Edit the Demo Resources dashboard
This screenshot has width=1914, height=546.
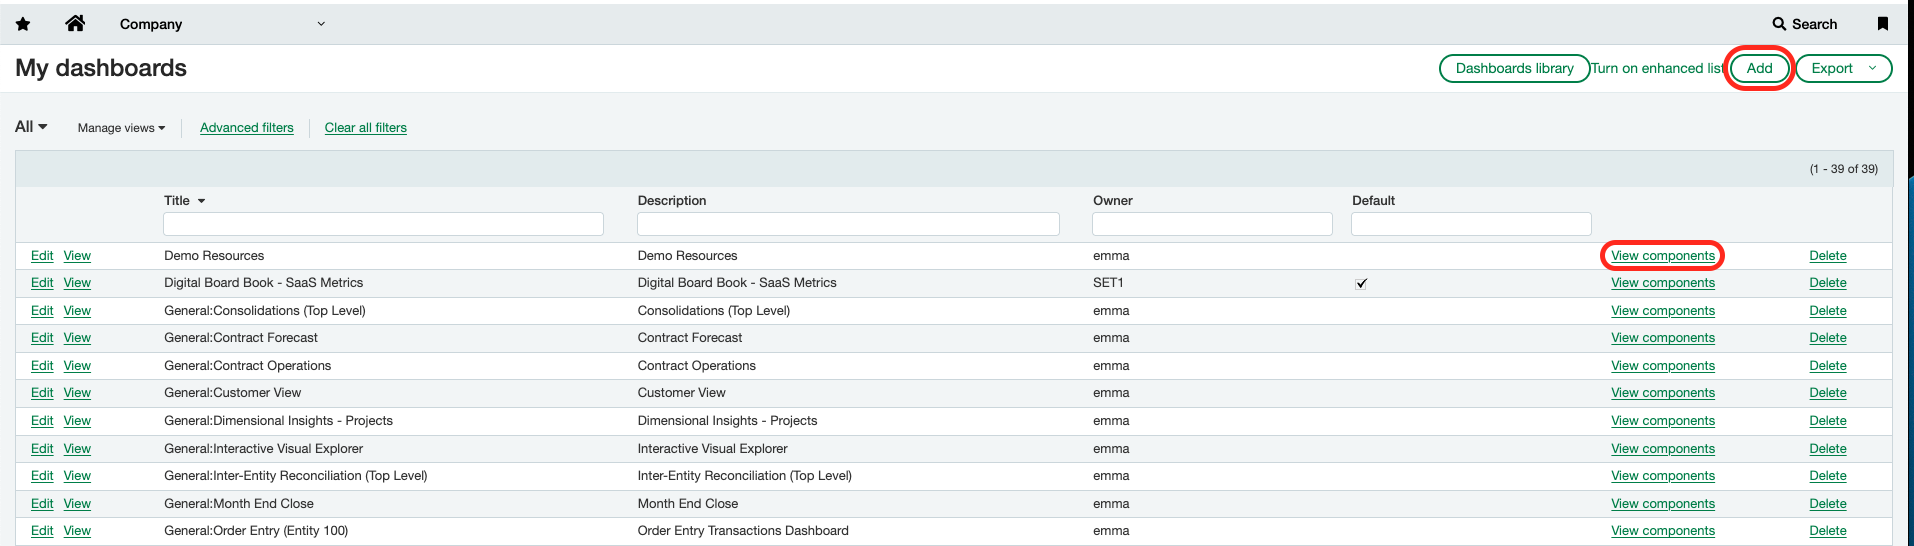tap(42, 256)
